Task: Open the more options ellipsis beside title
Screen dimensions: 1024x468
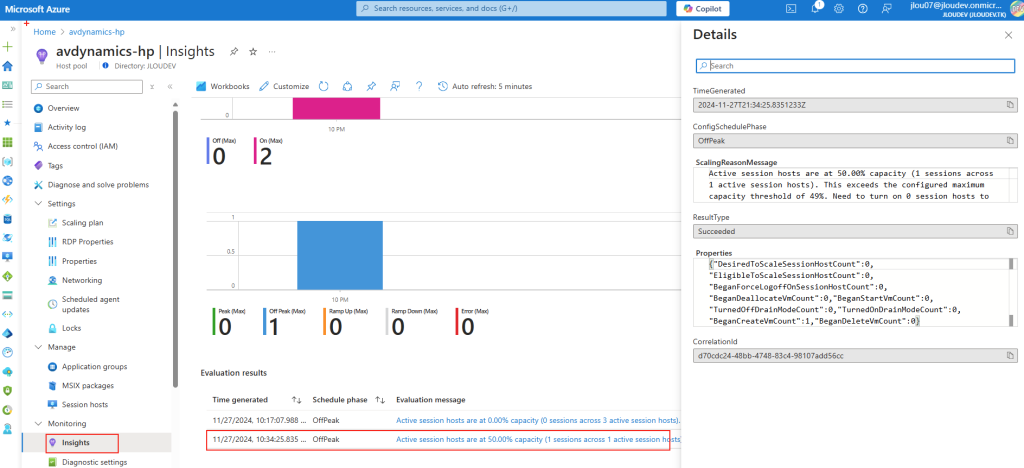Action: tap(272, 52)
